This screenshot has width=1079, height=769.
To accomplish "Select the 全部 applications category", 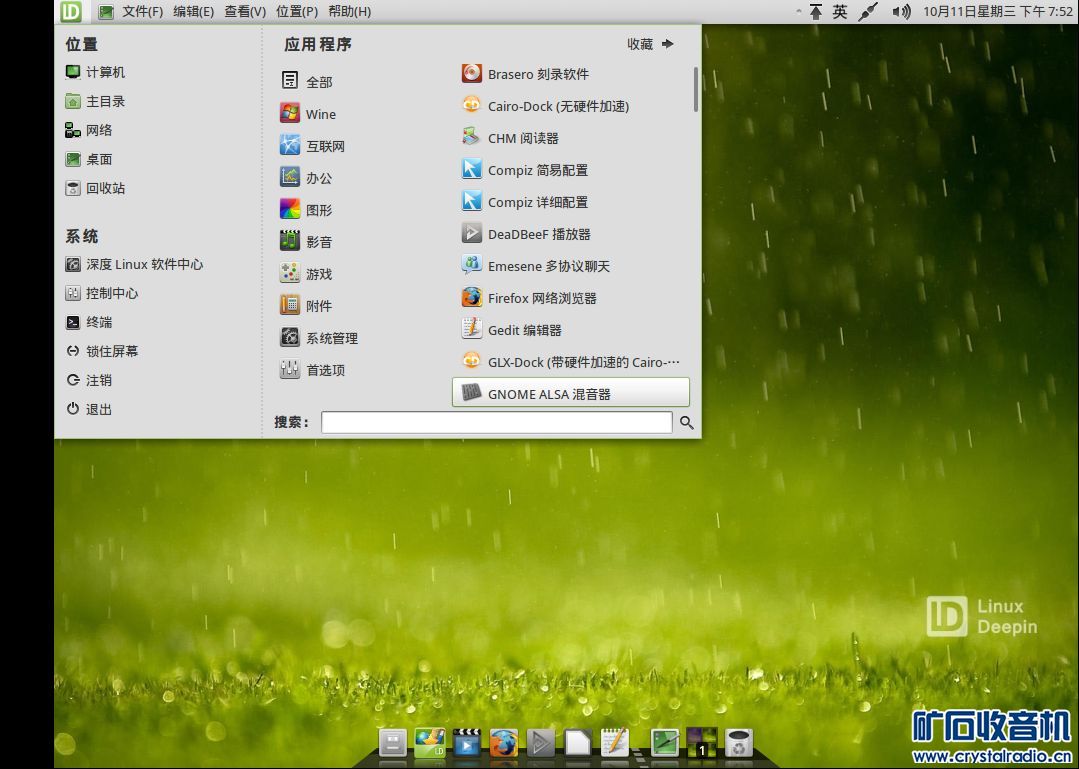I will (x=307, y=81).
